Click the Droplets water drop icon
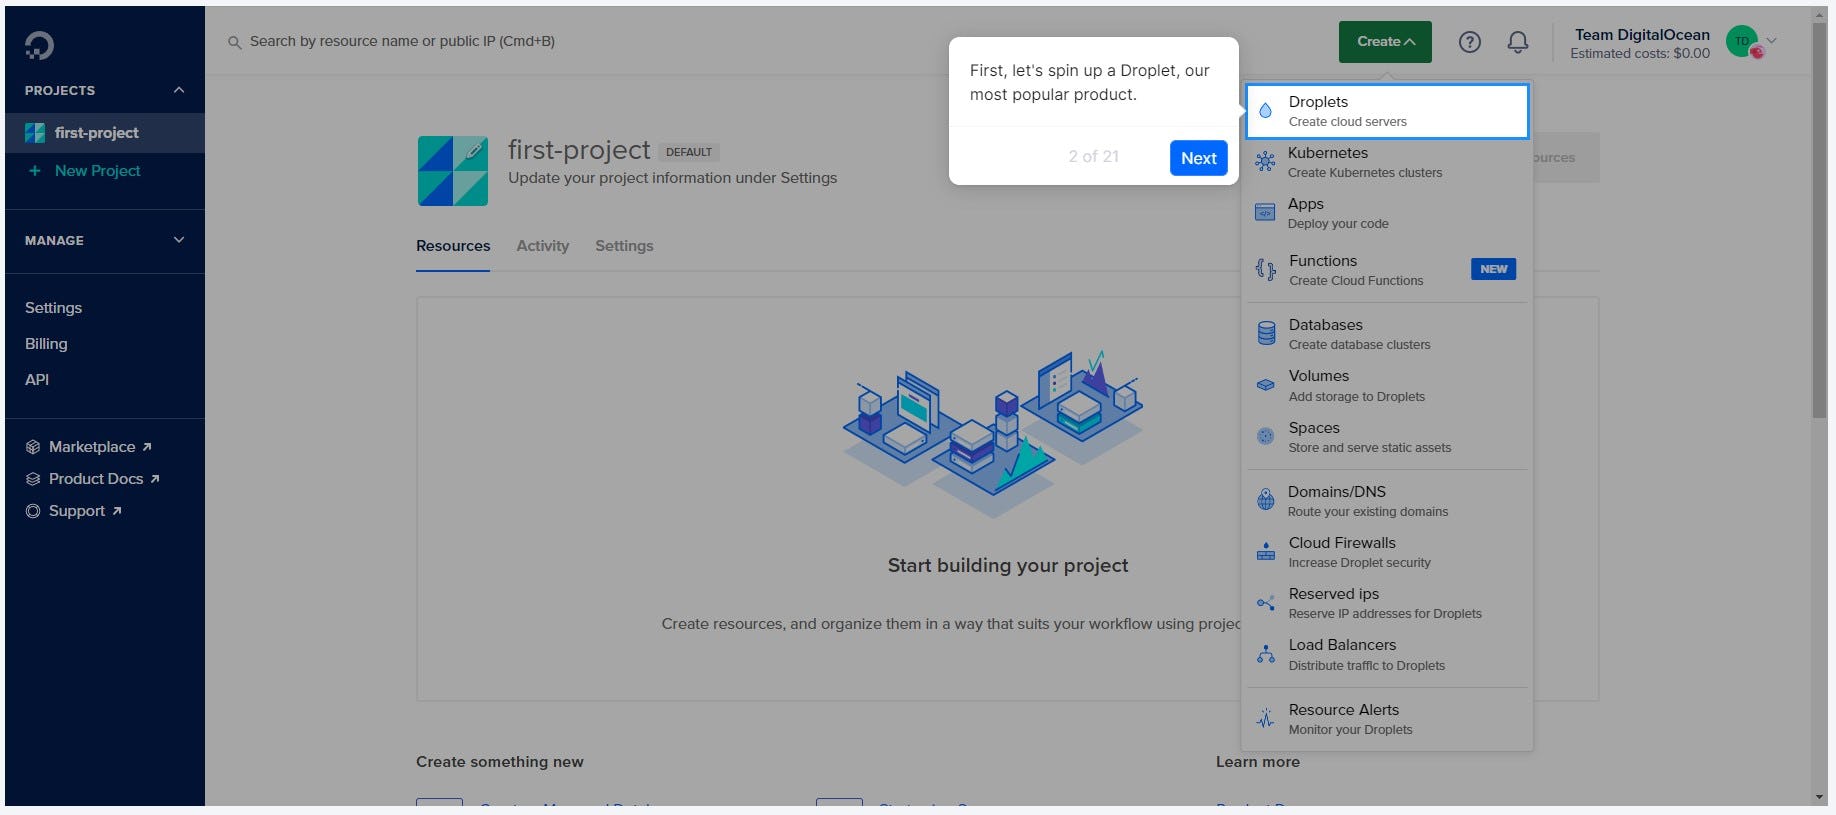Screen dimensions: 1836x815 point(1265,111)
